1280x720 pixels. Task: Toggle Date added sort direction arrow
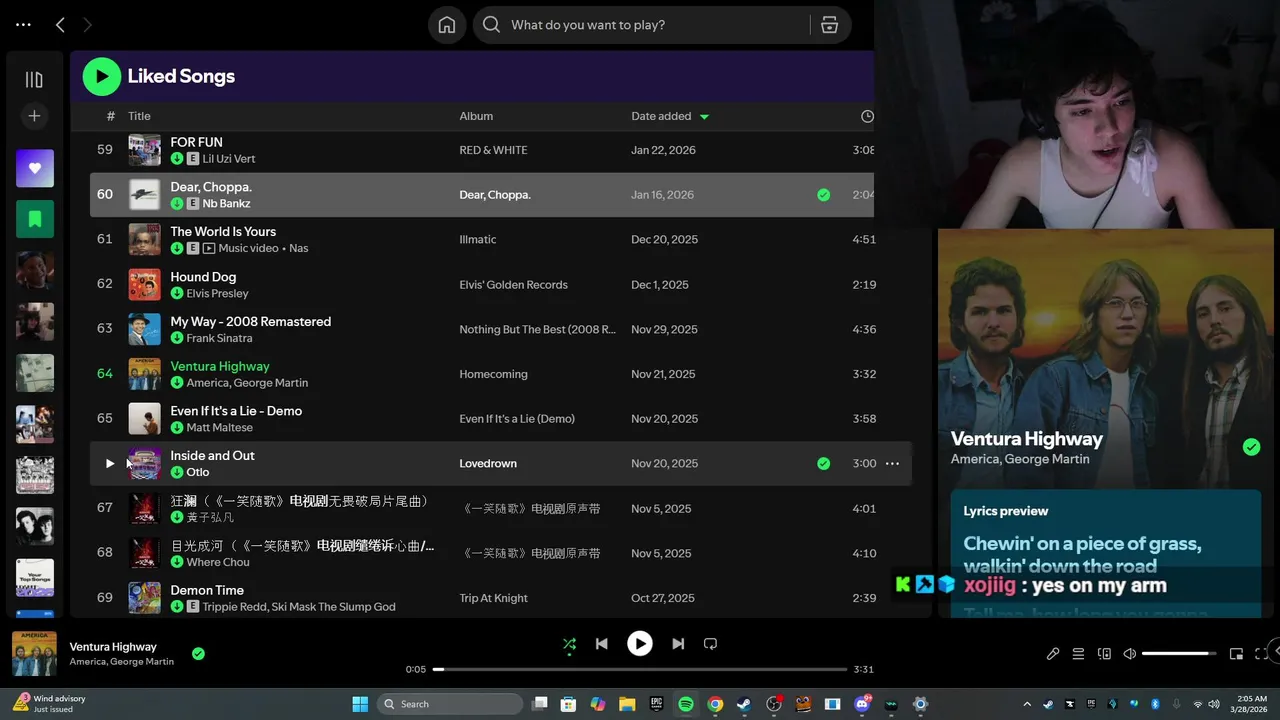(x=704, y=117)
